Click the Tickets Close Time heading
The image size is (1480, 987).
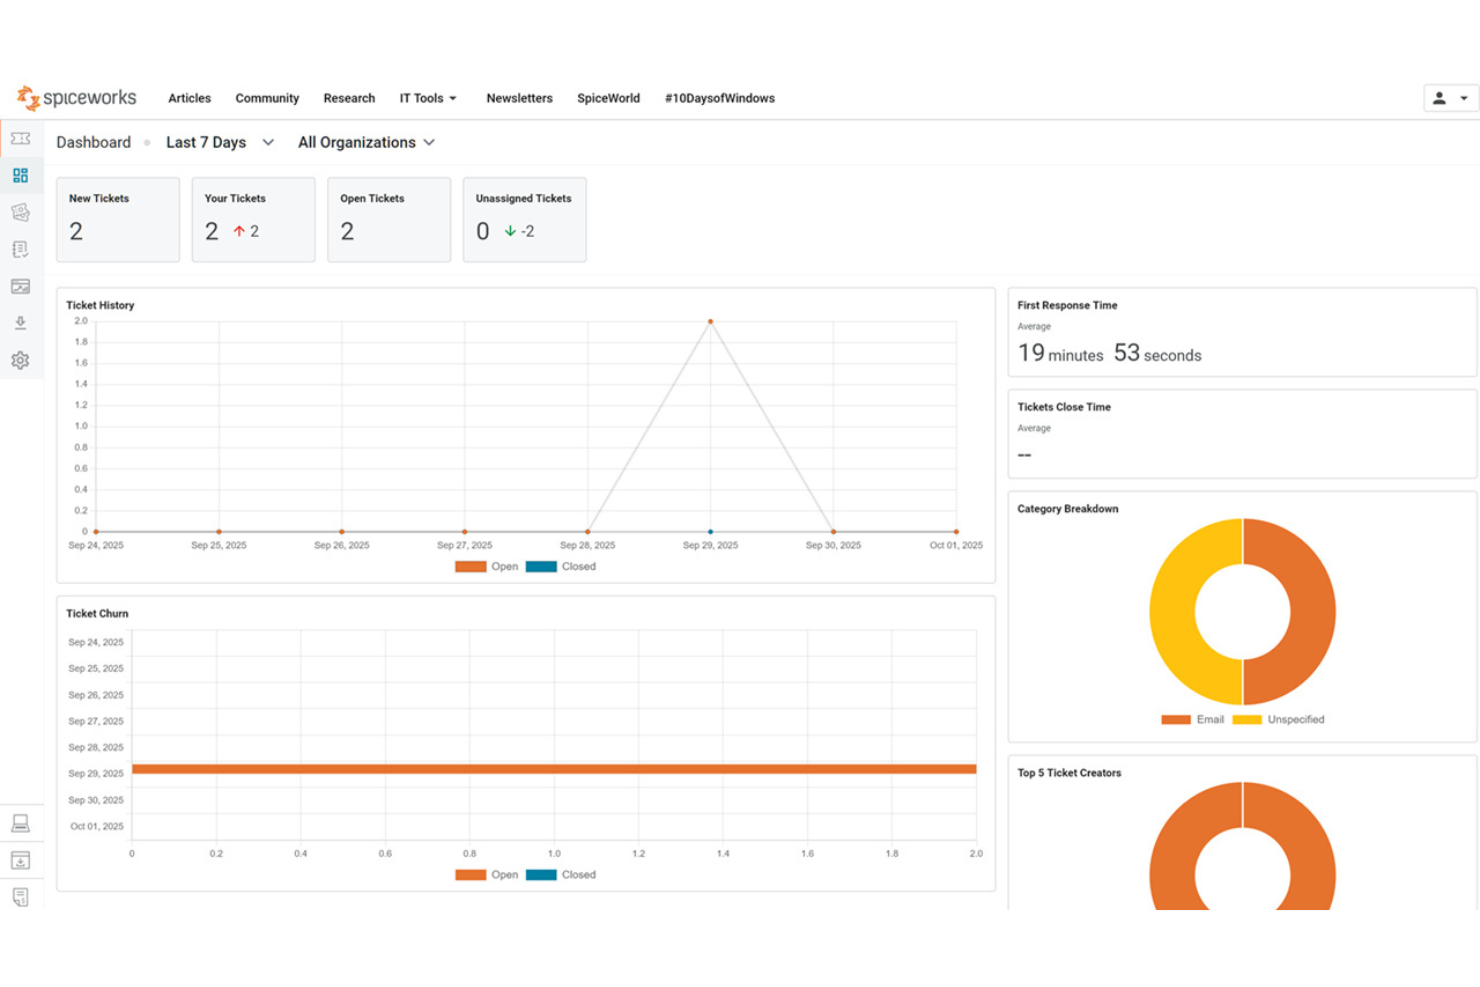pyautogui.click(x=1064, y=407)
